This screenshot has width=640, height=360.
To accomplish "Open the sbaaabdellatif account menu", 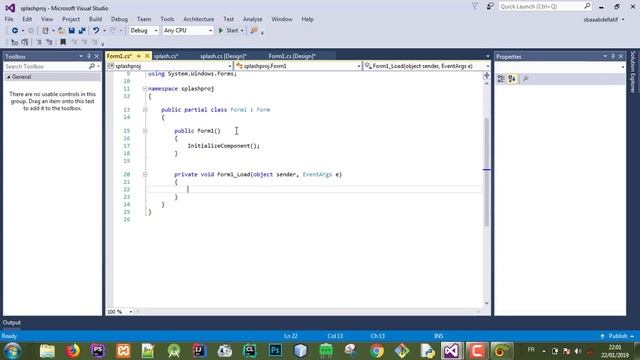I will 604,19.
